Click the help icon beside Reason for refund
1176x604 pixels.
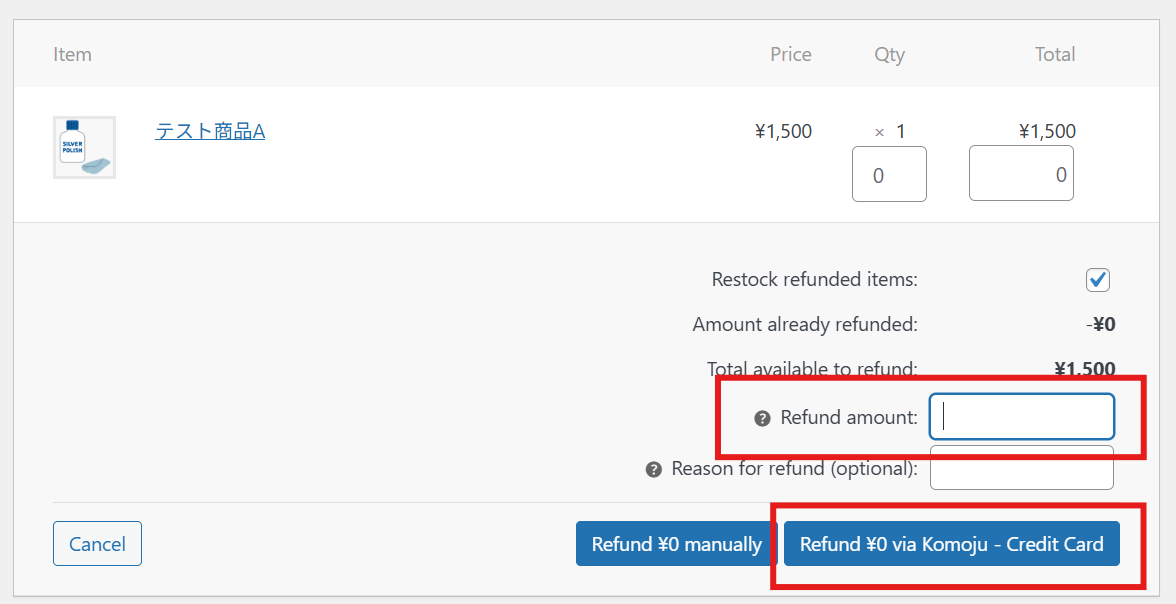(x=654, y=469)
